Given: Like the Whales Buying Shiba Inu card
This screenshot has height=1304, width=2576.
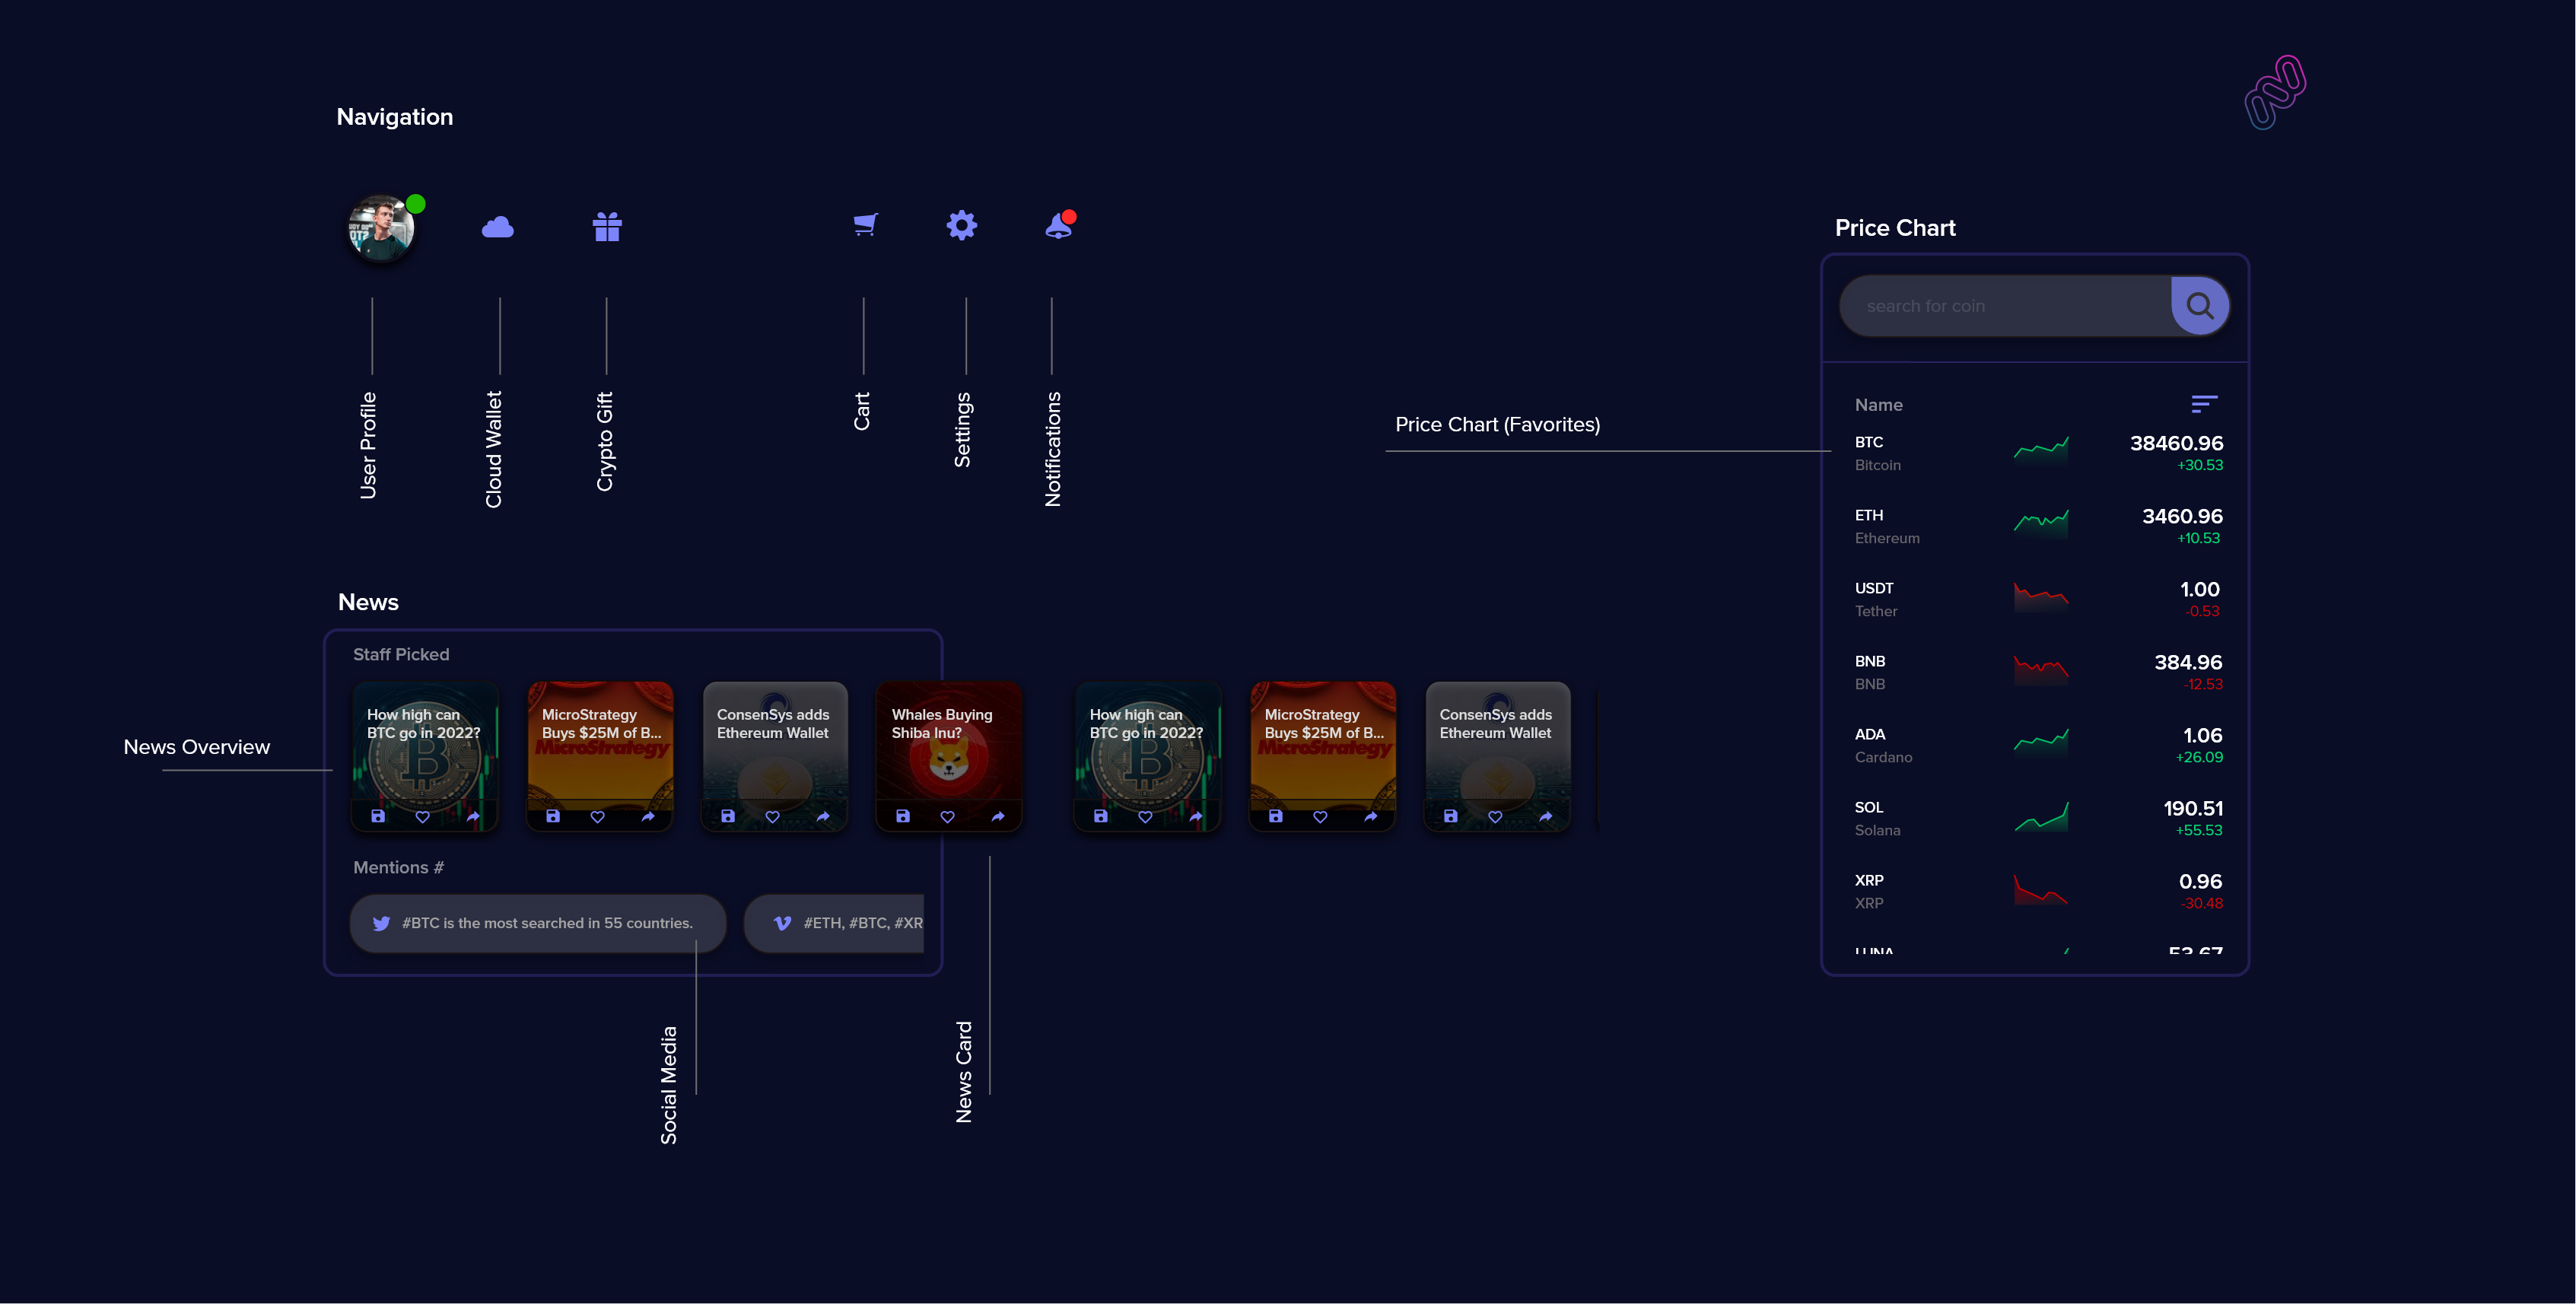Looking at the screenshot, I should [947, 816].
